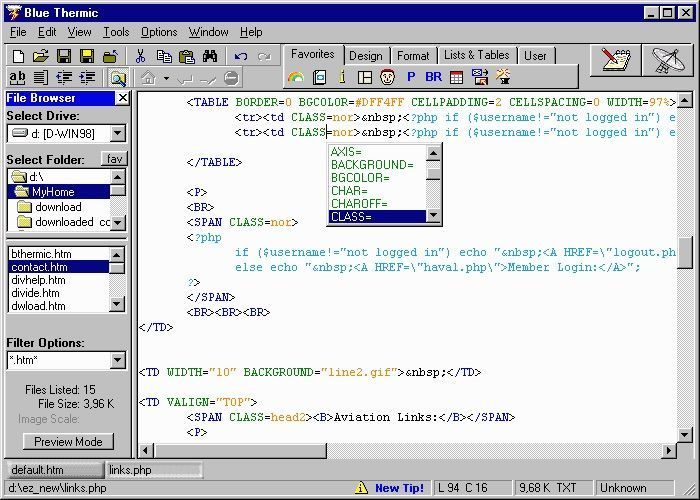Choose BGCOLOR= in autocomplete list
The width and height of the screenshot is (700, 500).
click(x=377, y=178)
